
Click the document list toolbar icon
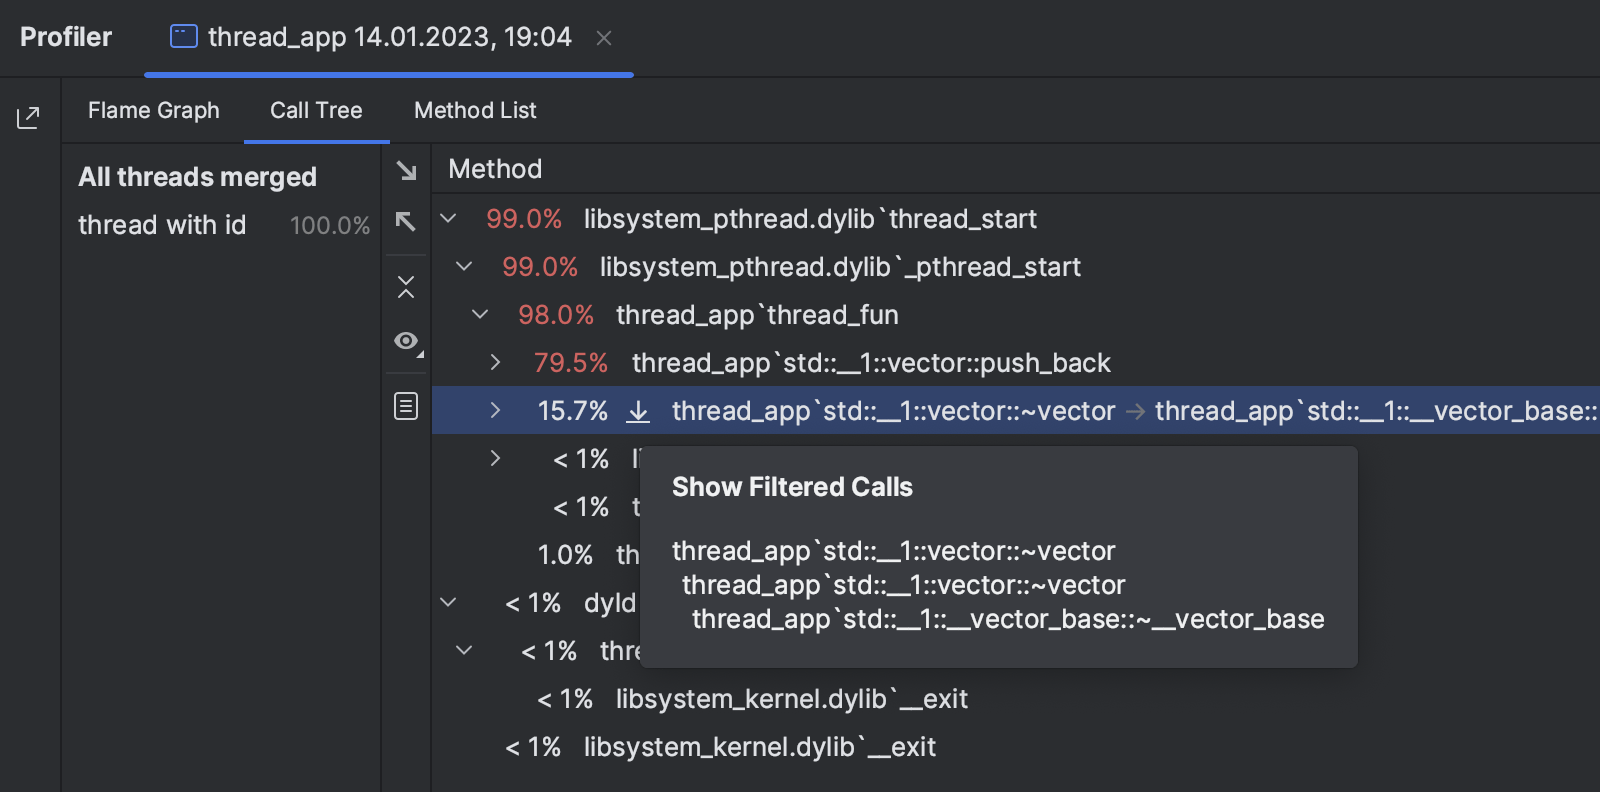coord(406,406)
